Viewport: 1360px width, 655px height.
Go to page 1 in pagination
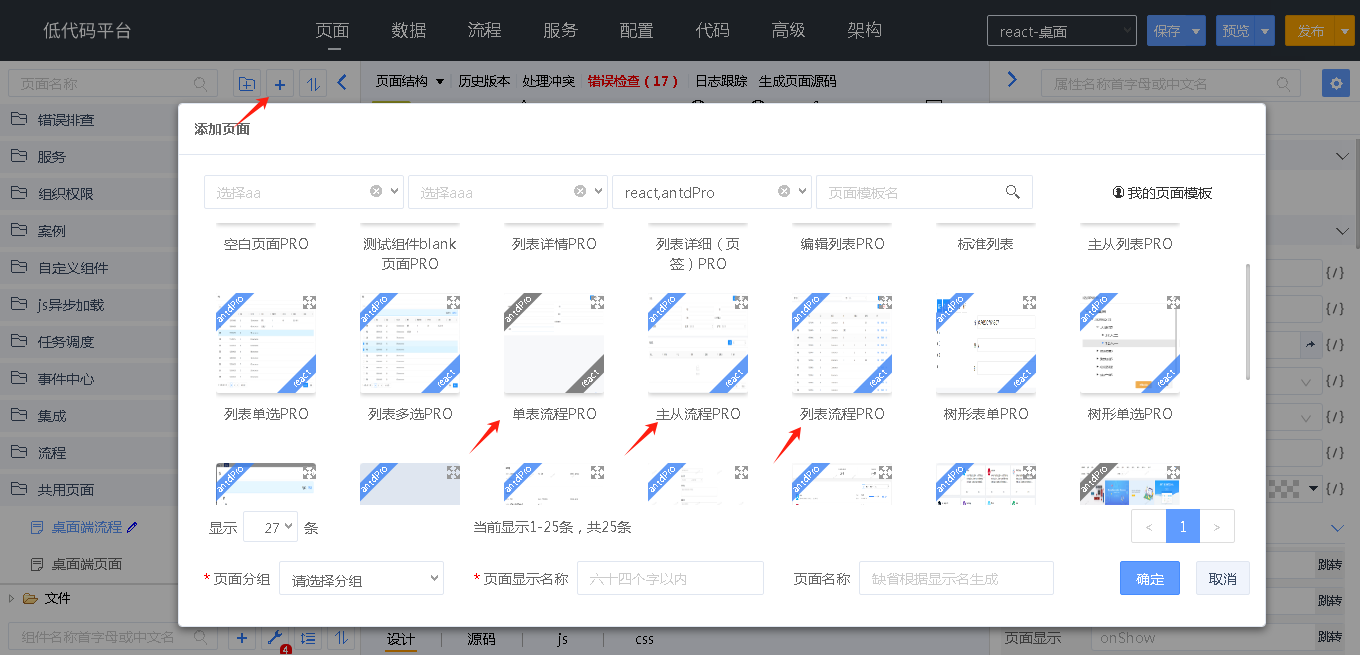point(1183,526)
